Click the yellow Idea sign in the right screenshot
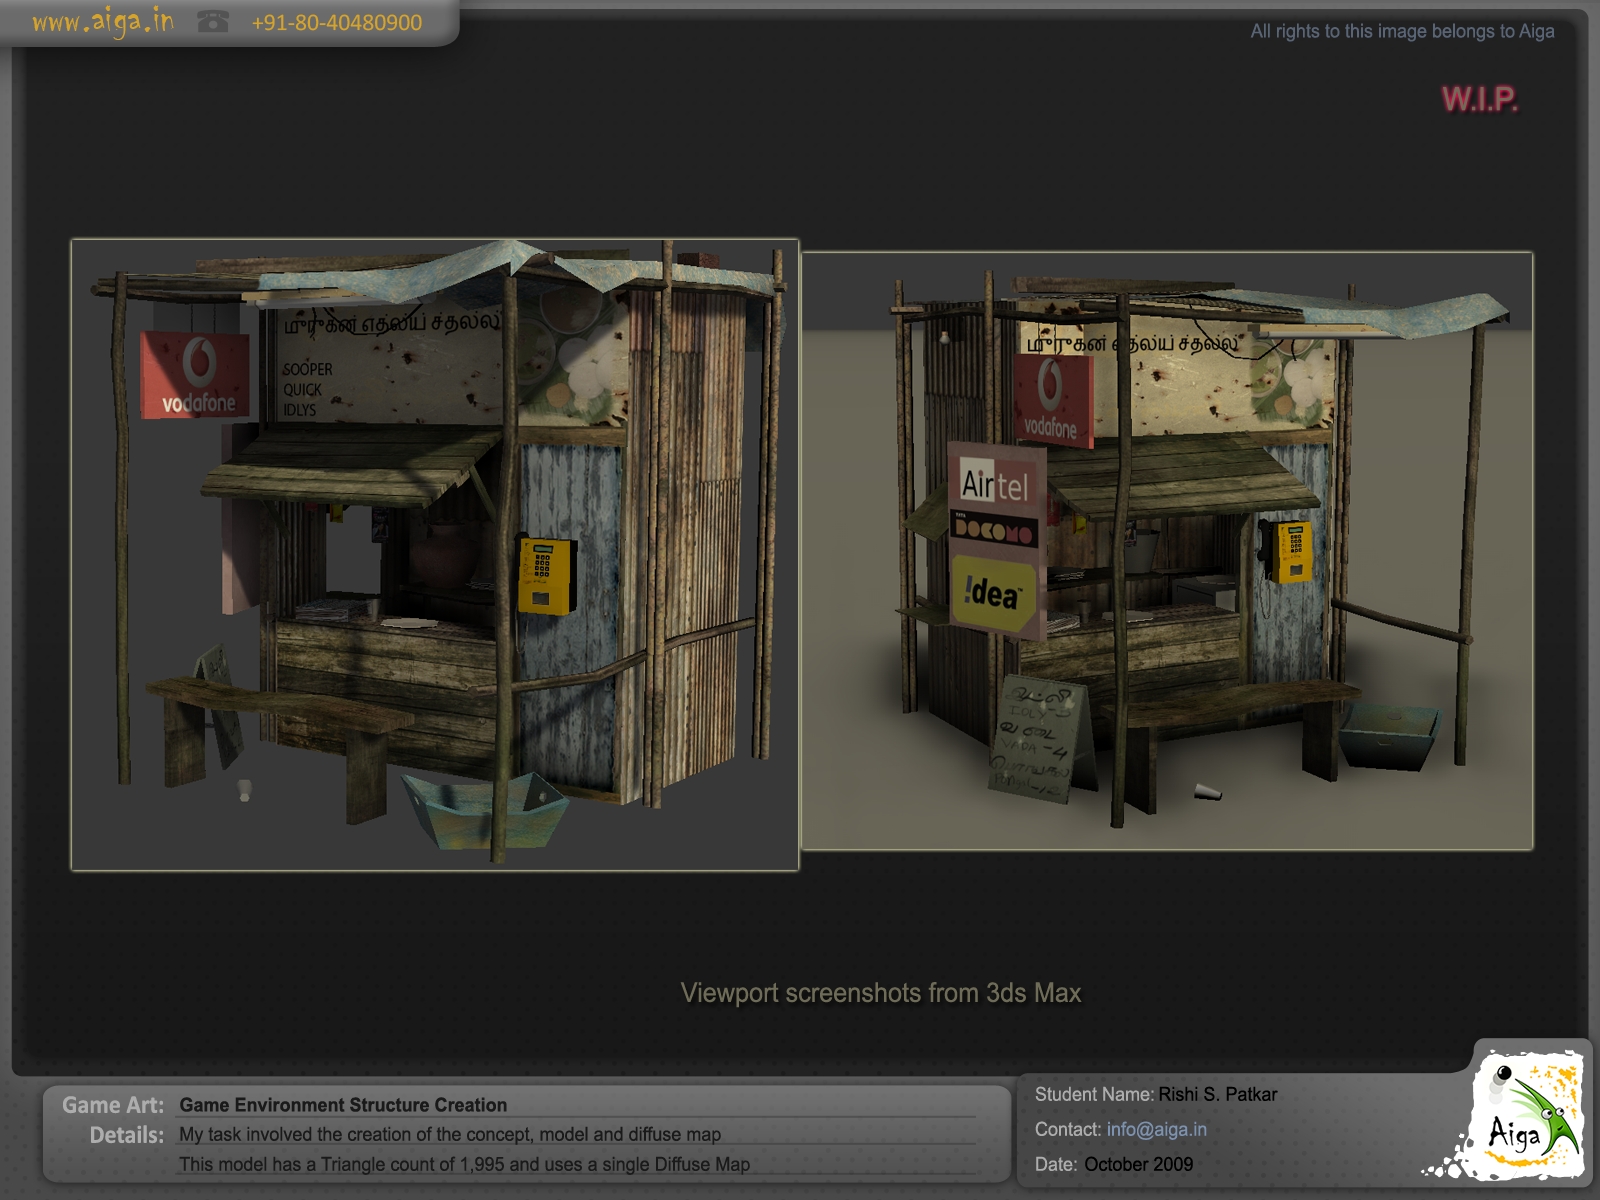 tap(993, 594)
